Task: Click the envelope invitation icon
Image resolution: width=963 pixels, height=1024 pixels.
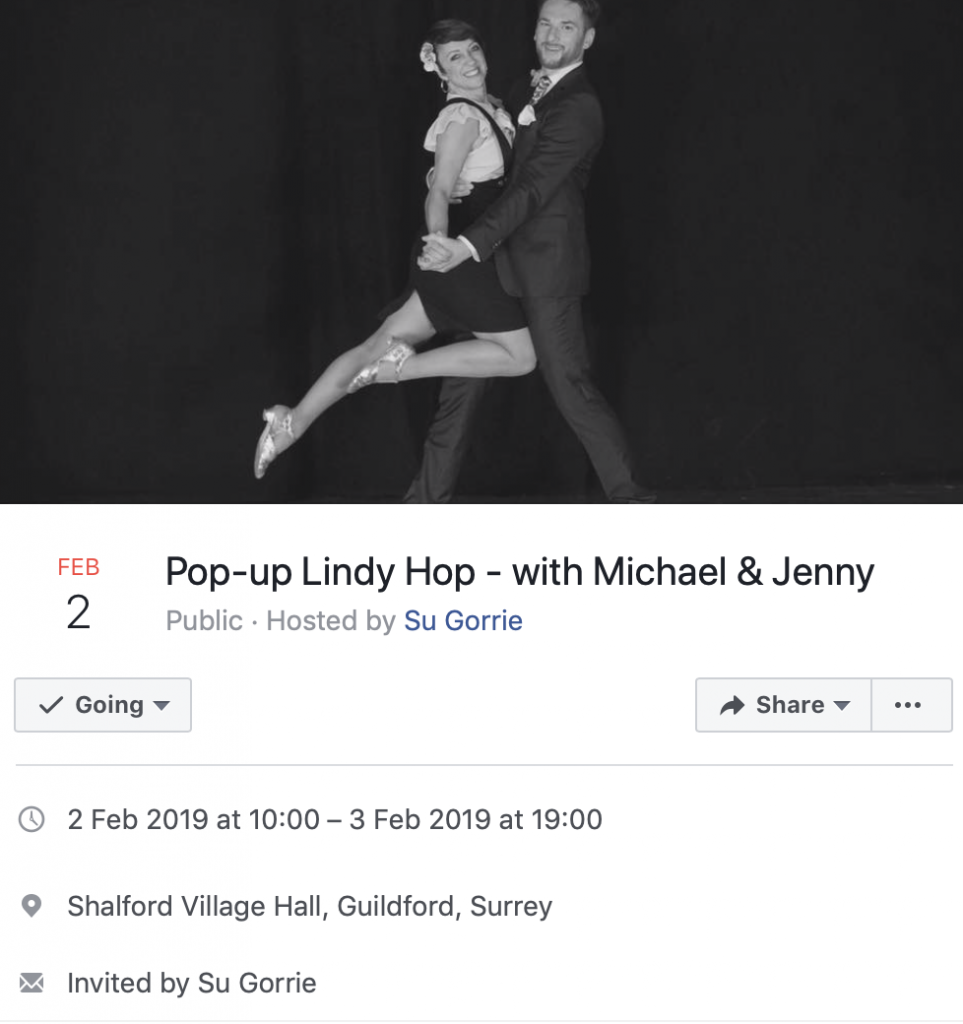Action: coord(31,982)
